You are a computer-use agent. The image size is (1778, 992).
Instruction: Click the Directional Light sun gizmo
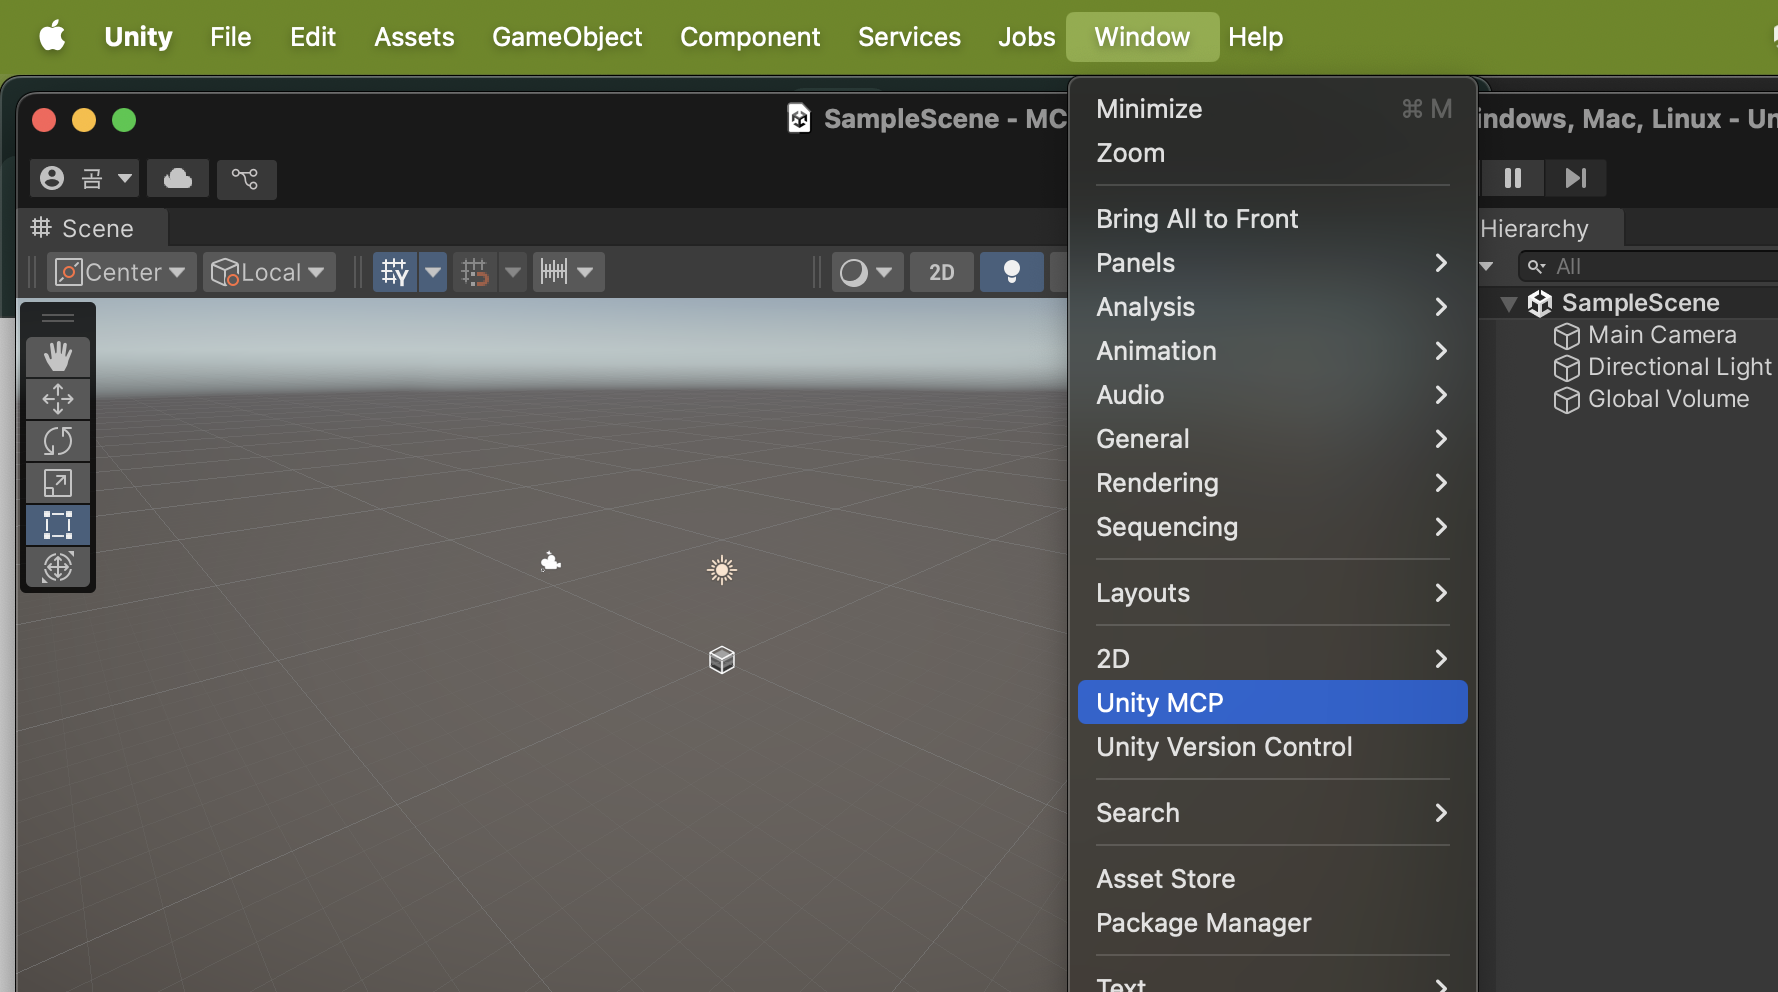point(722,570)
